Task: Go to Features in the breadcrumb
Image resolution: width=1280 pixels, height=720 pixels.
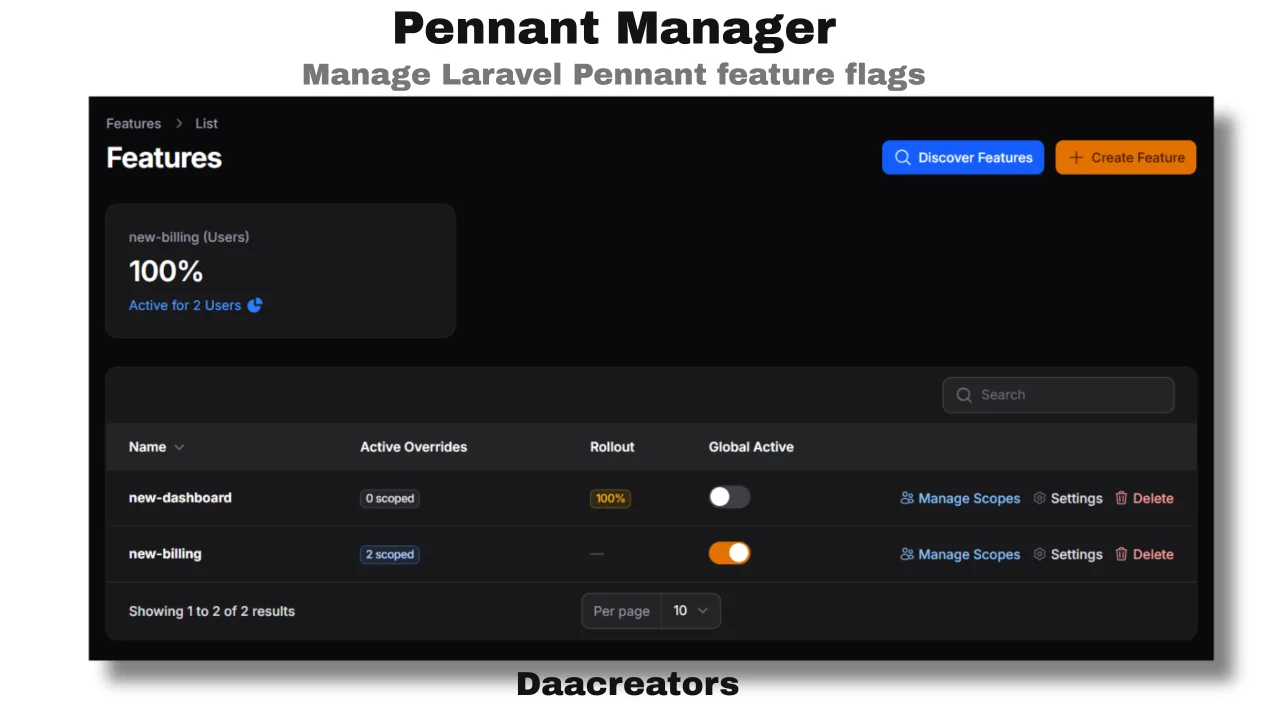Action: 133,124
